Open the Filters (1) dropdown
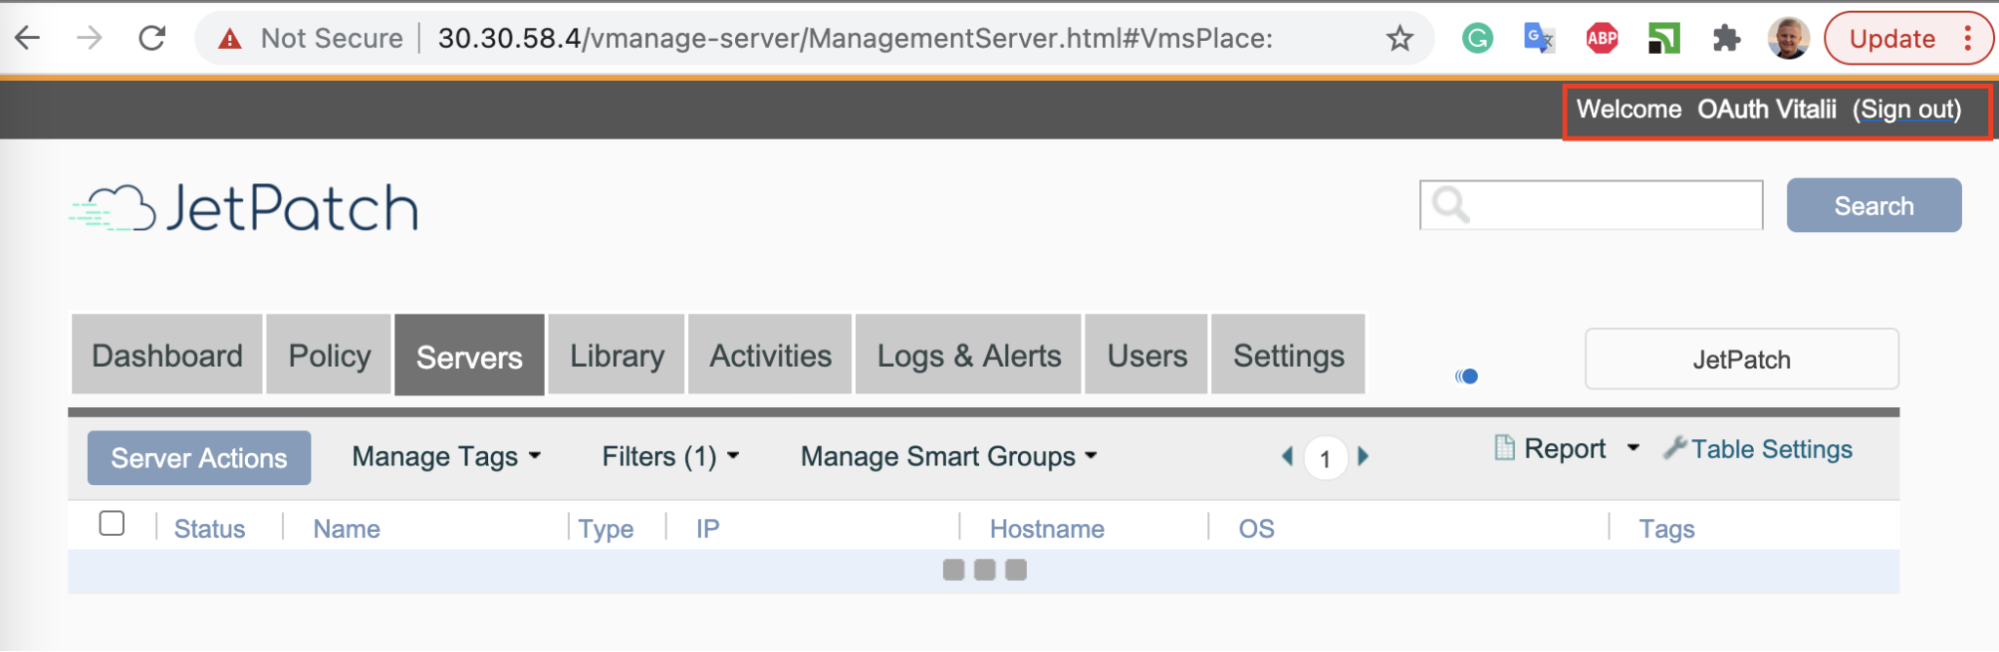This screenshot has height=652, width=1999. 670,457
